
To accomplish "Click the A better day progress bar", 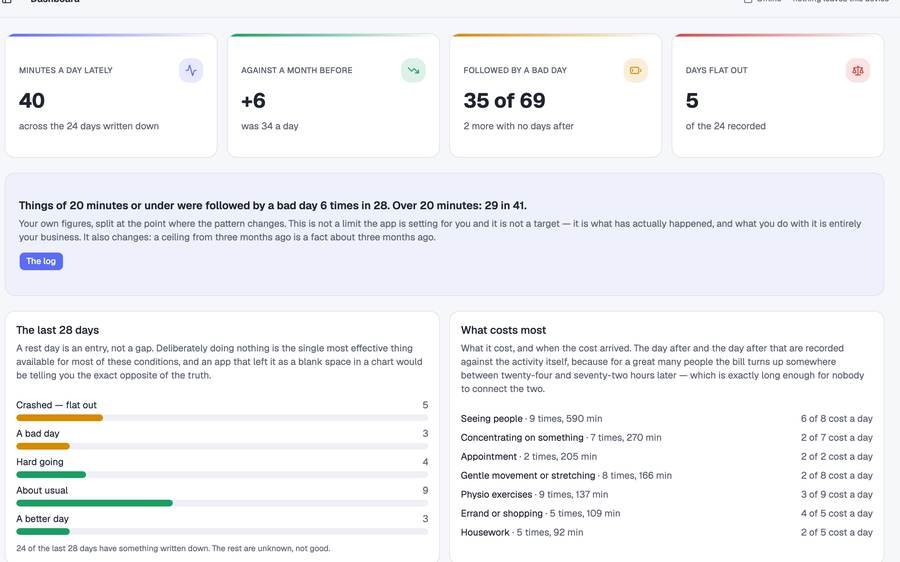I will (x=222, y=532).
